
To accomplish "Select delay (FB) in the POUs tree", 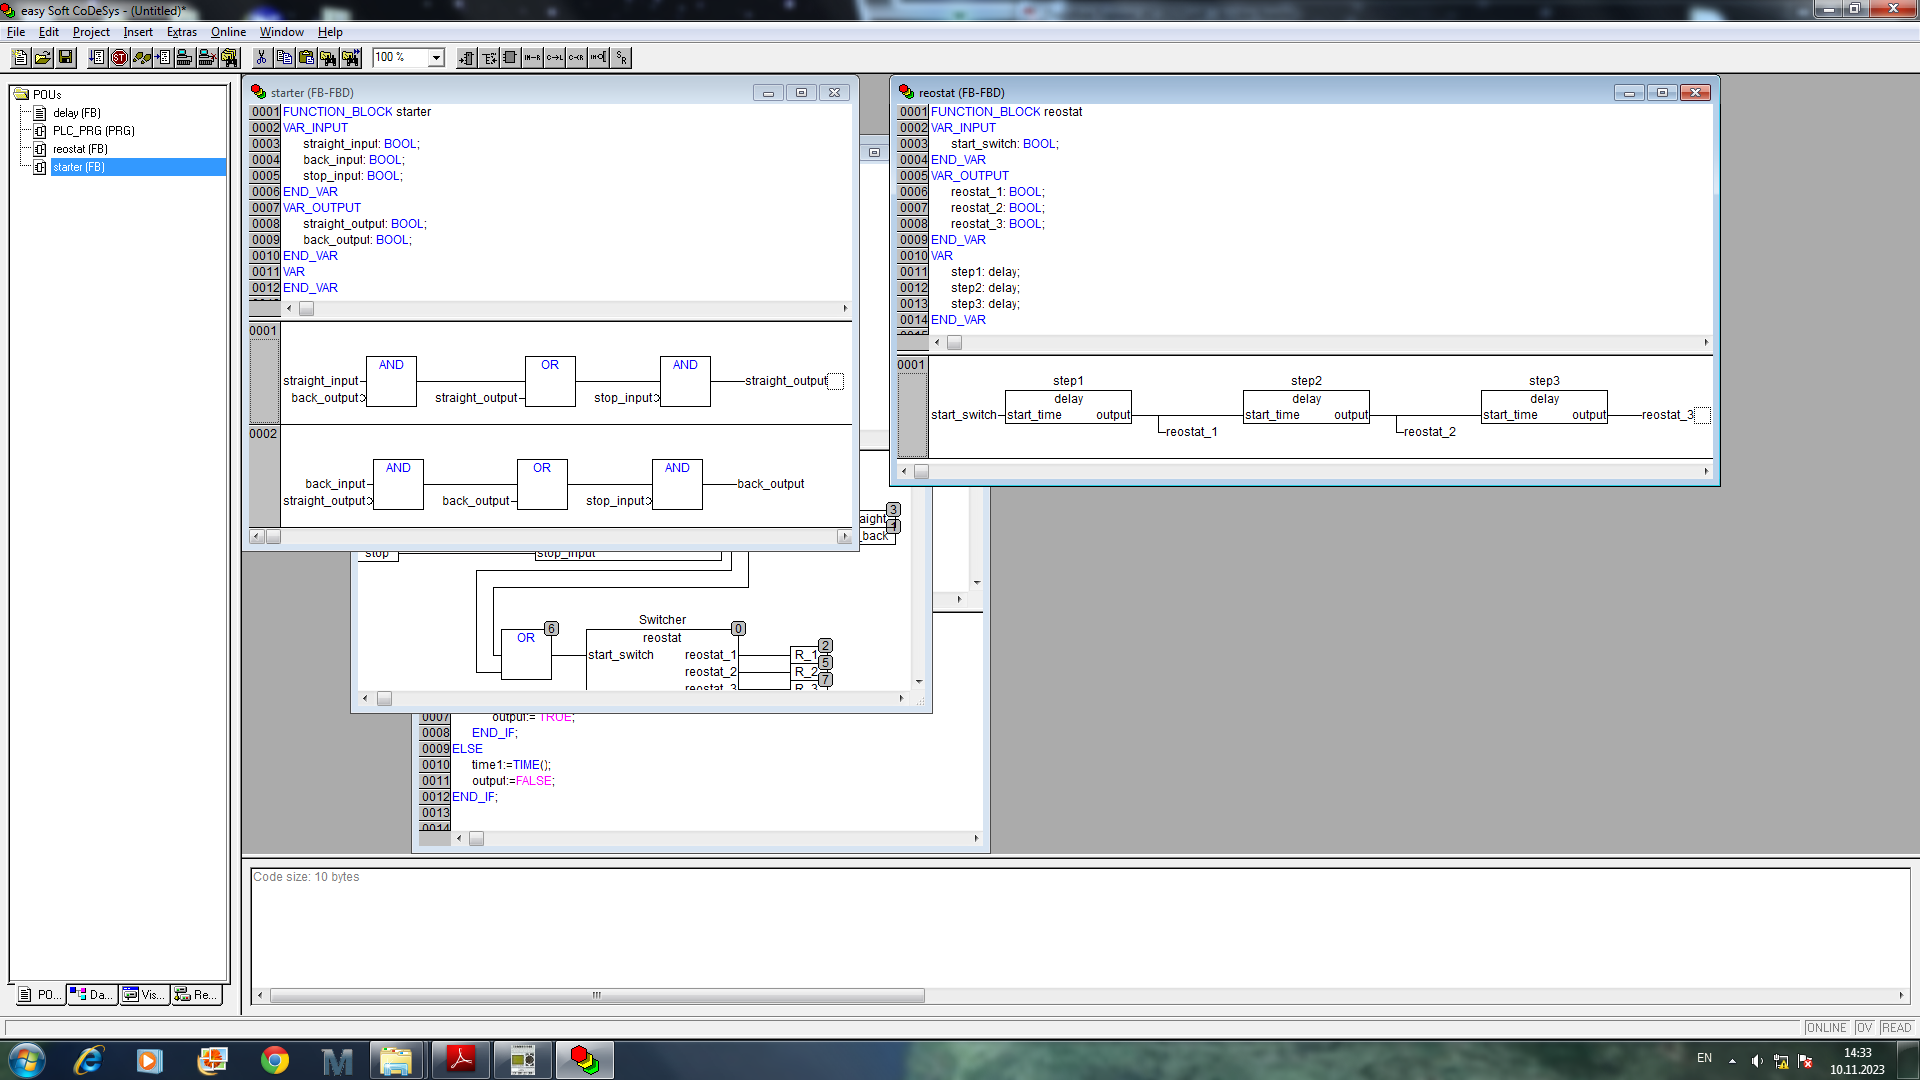I will point(77,113).
